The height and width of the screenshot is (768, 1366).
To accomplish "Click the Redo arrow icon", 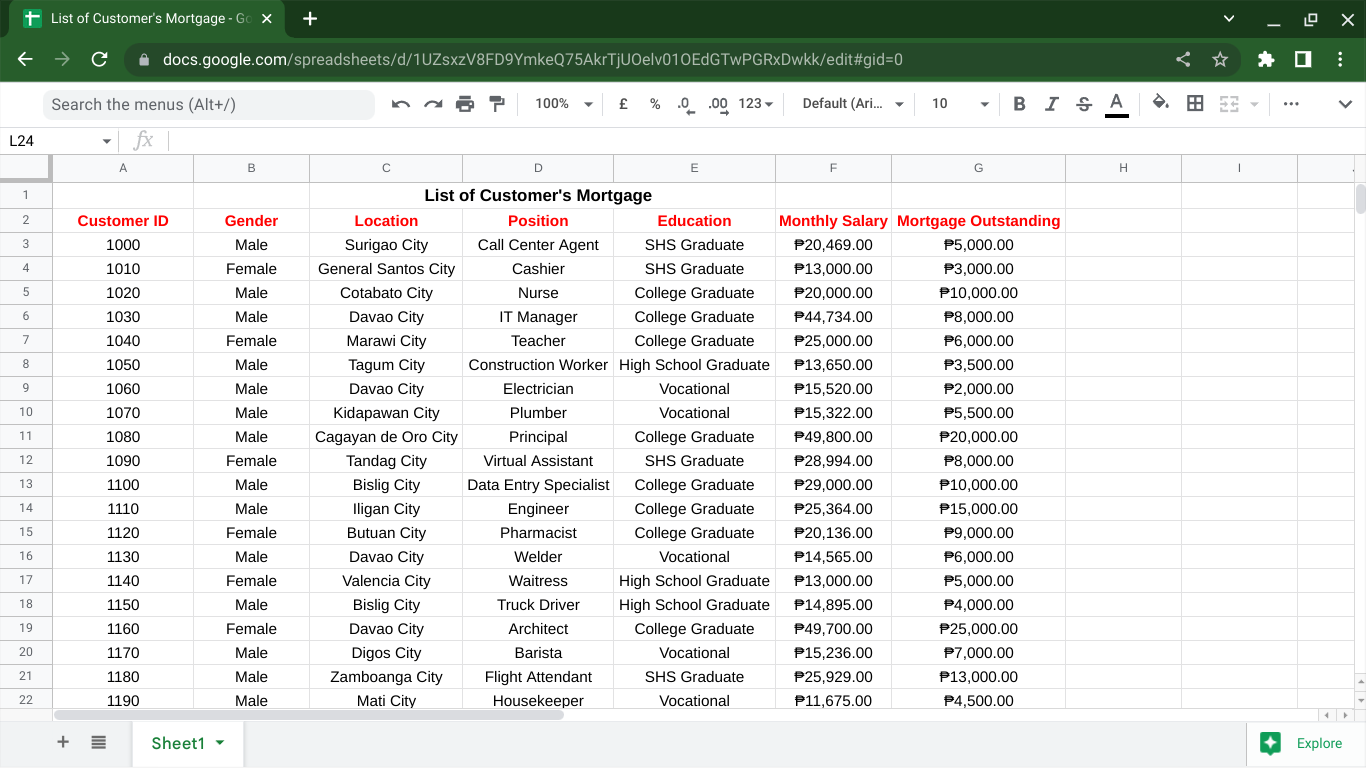I will 433,104.
